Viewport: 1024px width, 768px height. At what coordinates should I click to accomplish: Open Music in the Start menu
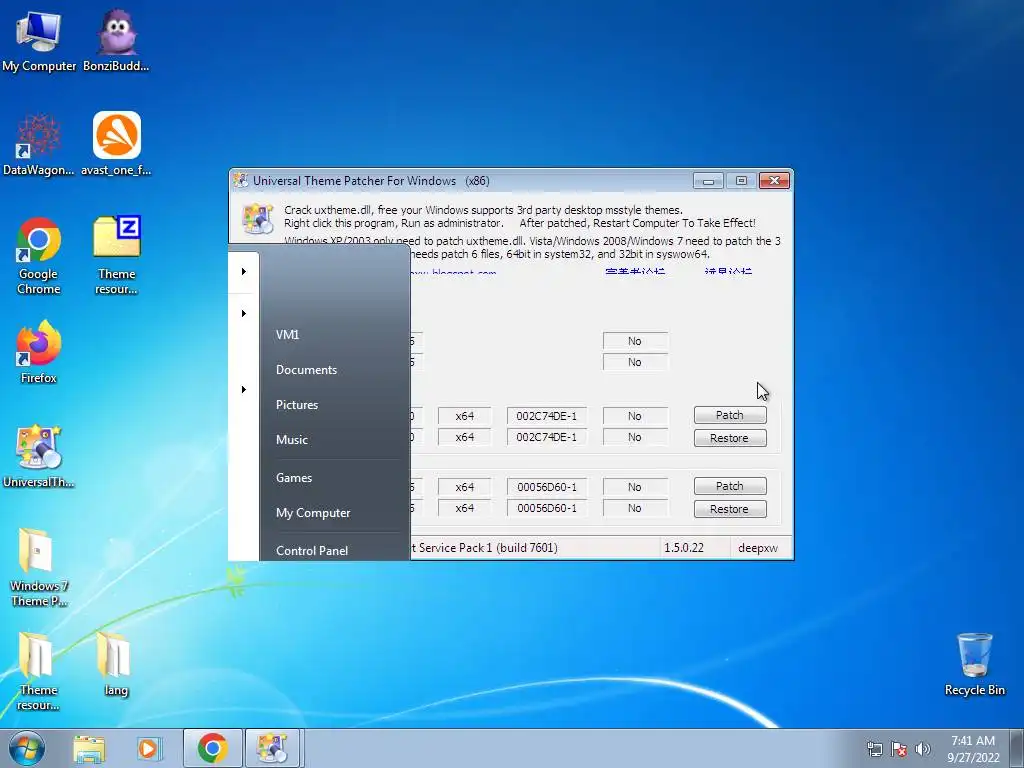292,440
